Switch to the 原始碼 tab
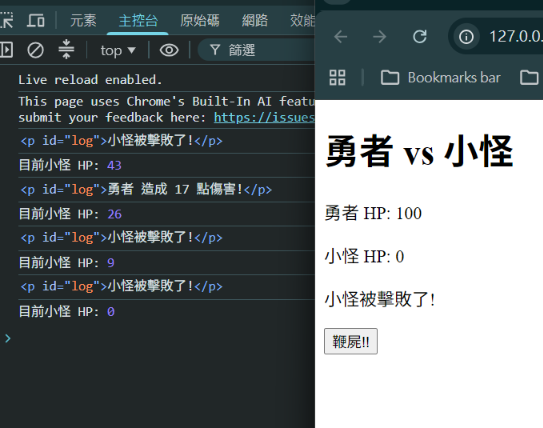The image size is (543, 428). click(200, 21)
